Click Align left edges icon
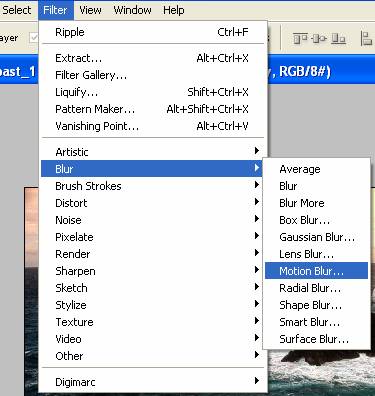This screenshot has height=396, width=375. pyautogui.click(x=367, y=39)
